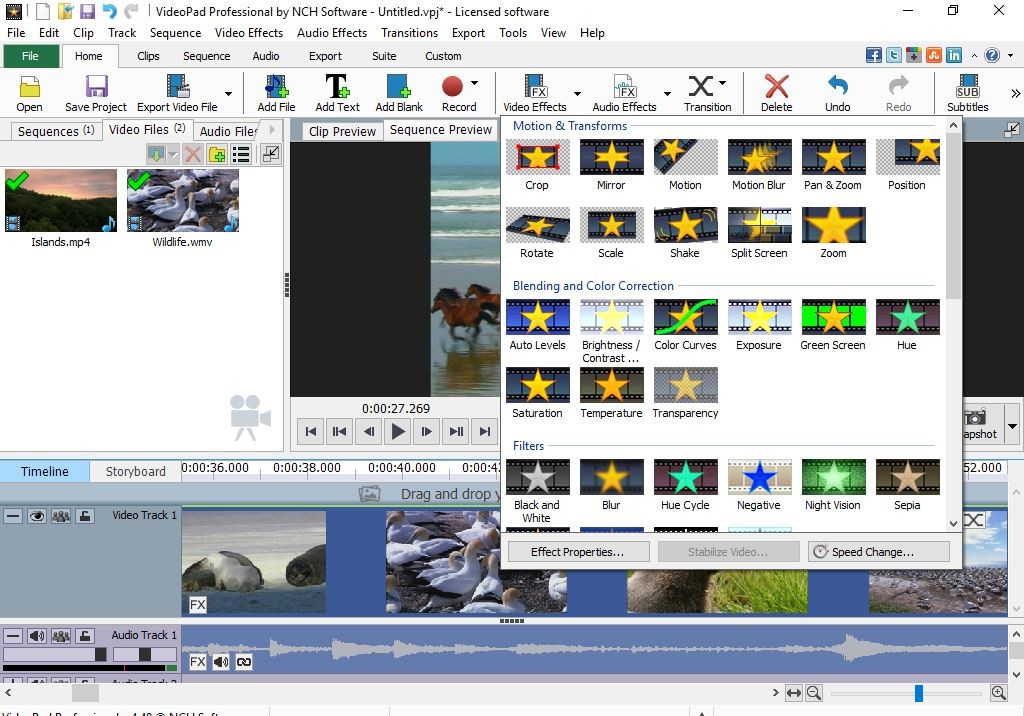Select the Split Screen effect
Image resolution: width=1024 pixels, height=716 pixels.
759,226
